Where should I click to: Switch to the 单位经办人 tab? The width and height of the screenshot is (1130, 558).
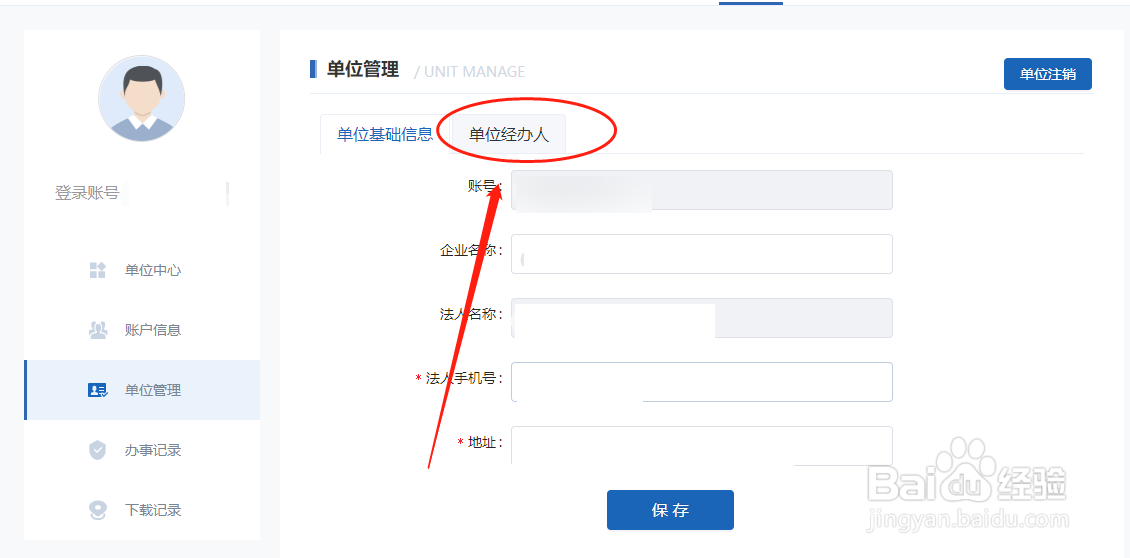509,134
